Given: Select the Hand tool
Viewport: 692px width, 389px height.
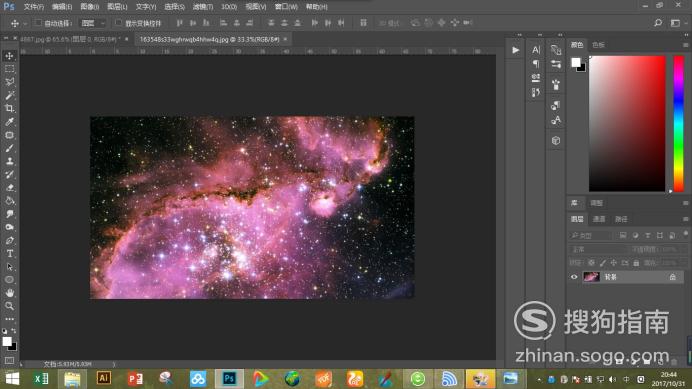Looking at the screenshot, I should [9, 293].
